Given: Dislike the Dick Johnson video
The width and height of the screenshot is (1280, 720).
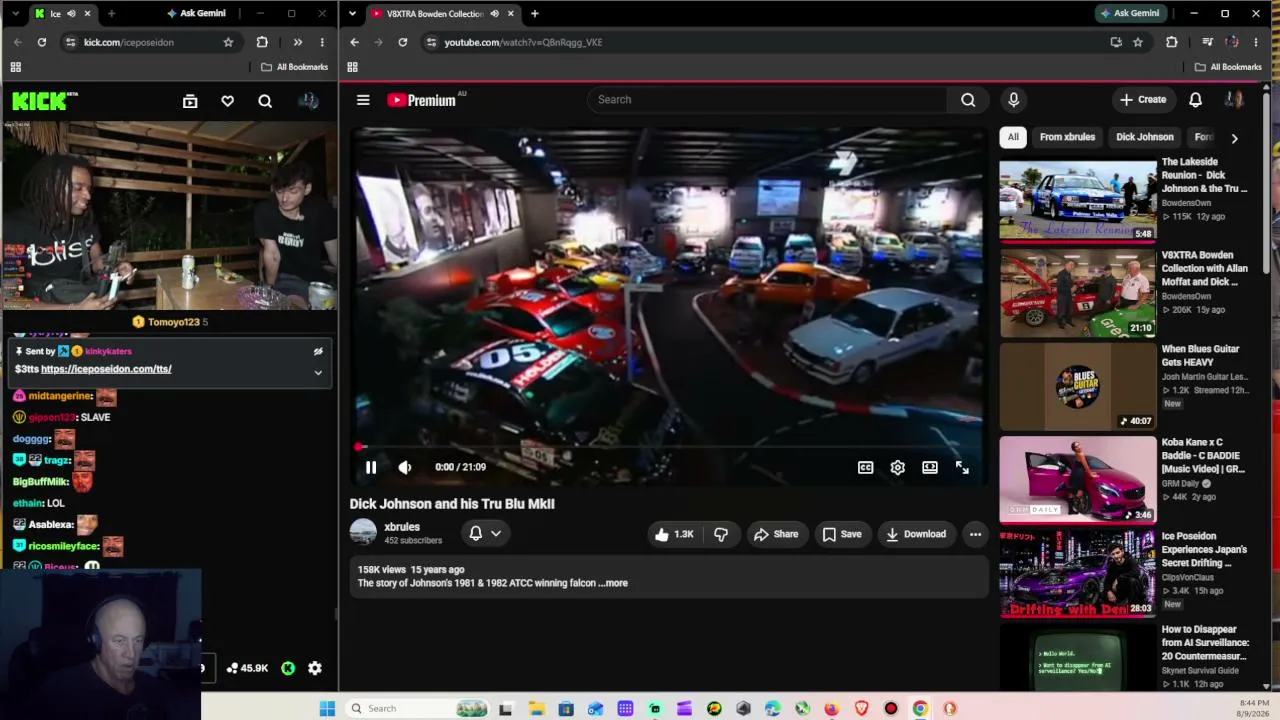Looking at the screenshot, I should pyautogui.click(x=721, y=534).
